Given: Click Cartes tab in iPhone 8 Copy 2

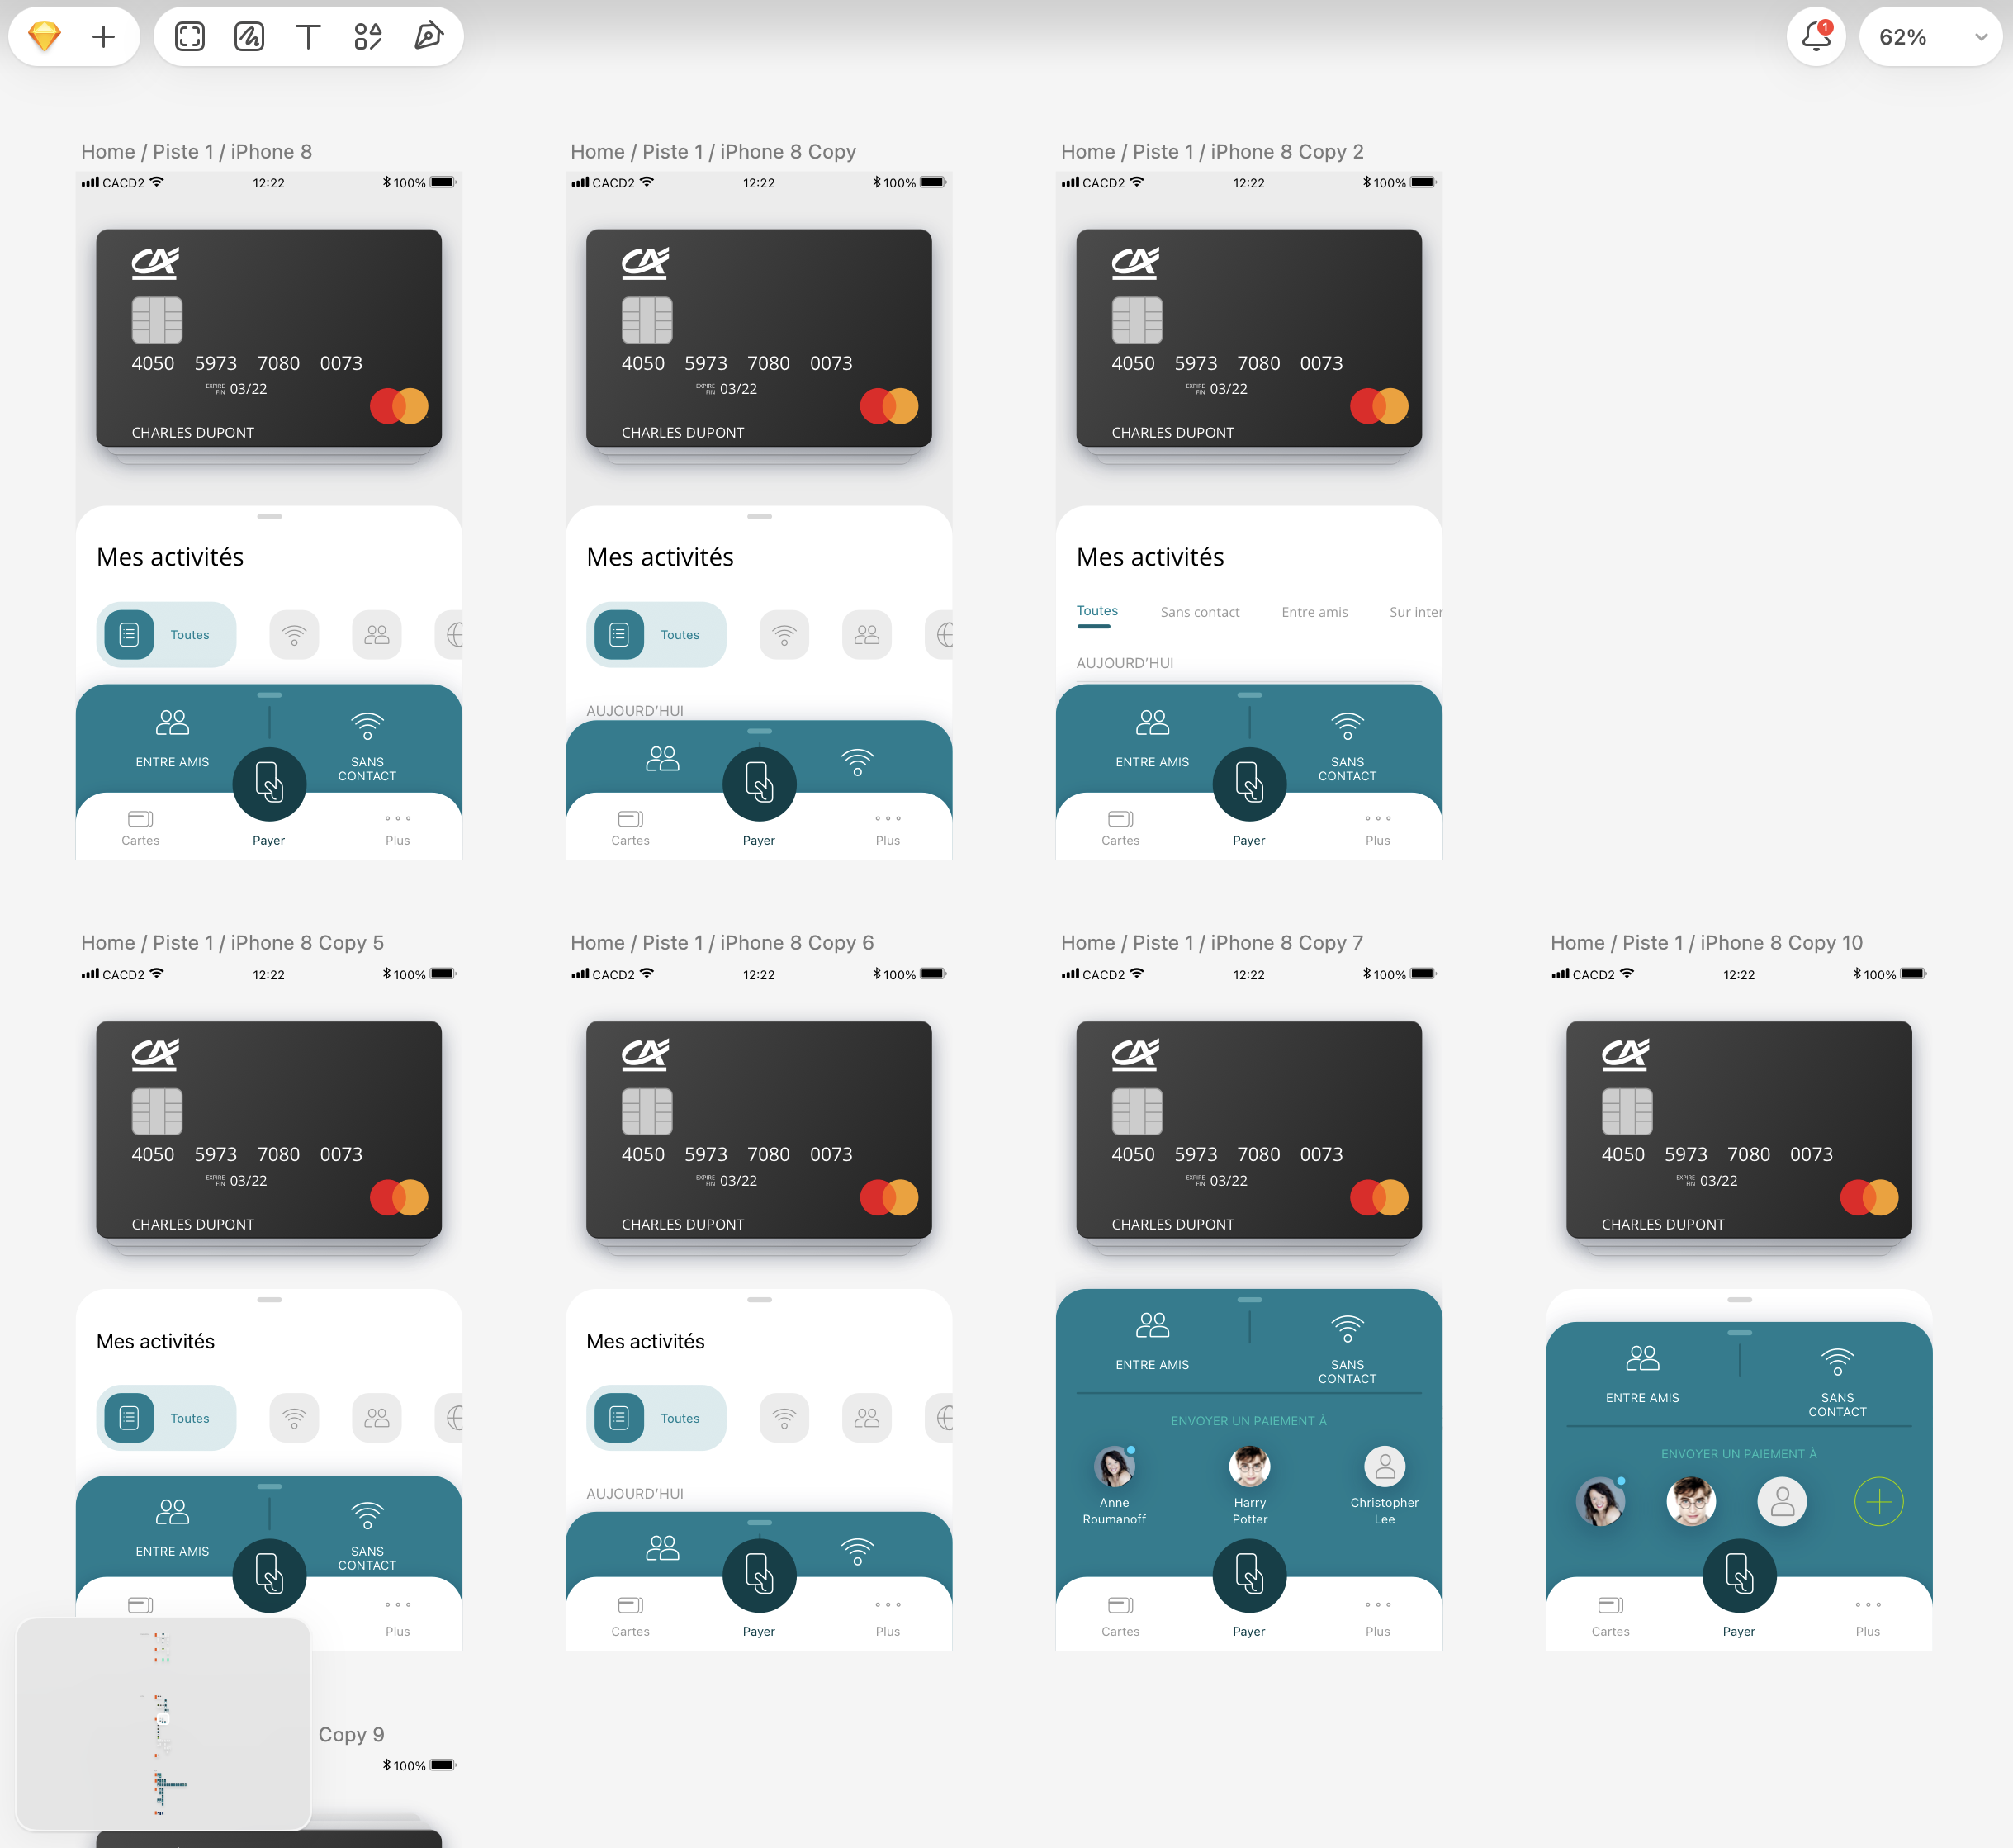Looking at the screenshot, I should pos(1120,828).
